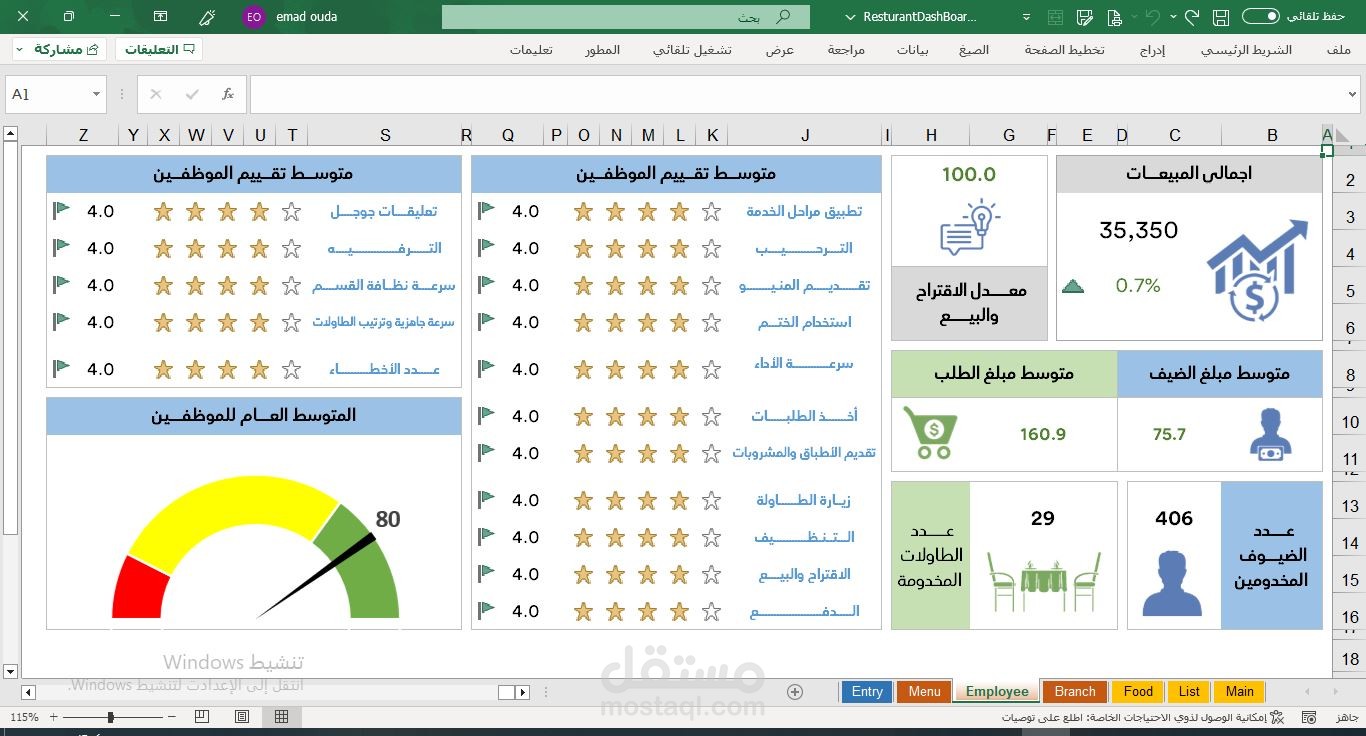Open the emad ouda account avatar
Image resolution: width=1366 pixels, height=736 pixels.
click(254, 17)
